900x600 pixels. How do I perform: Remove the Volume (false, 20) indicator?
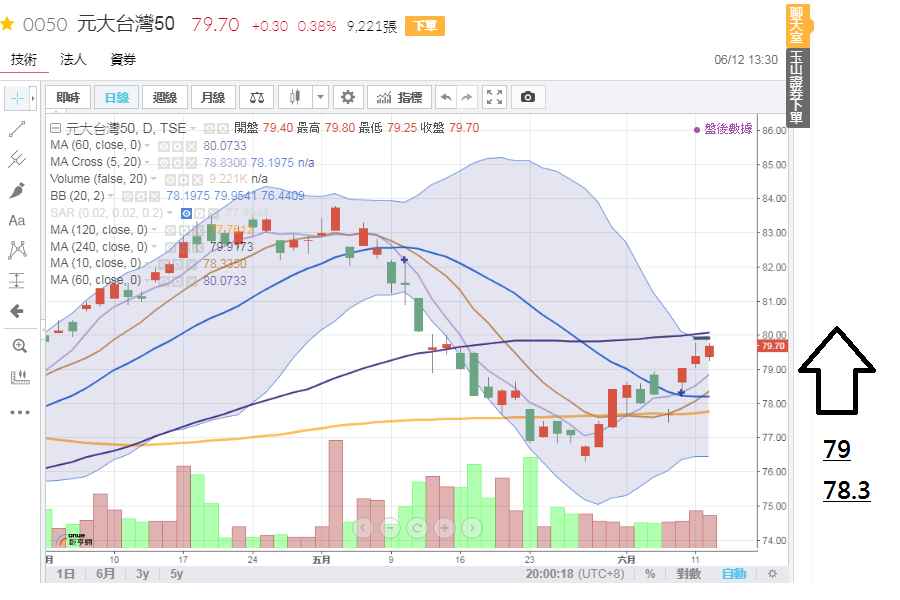point(197,179)
